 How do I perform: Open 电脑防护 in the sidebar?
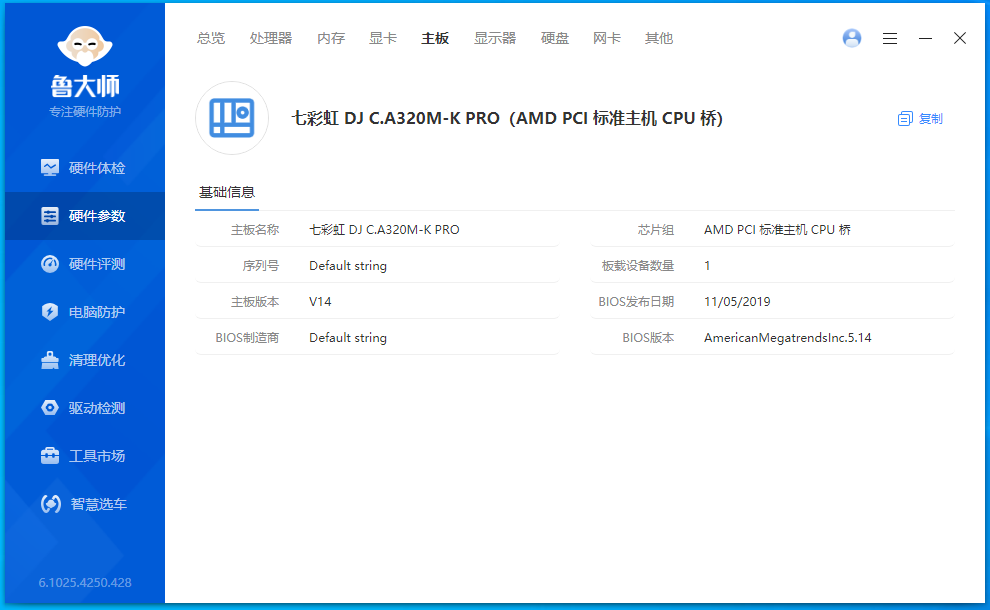(x=85, y=312)
